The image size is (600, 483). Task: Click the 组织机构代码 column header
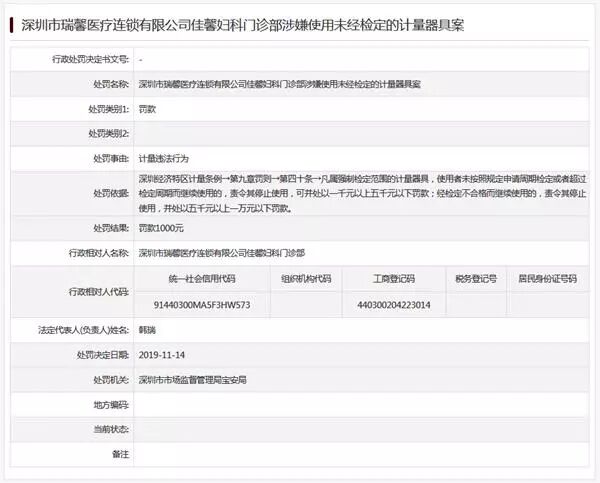point(306,279)
